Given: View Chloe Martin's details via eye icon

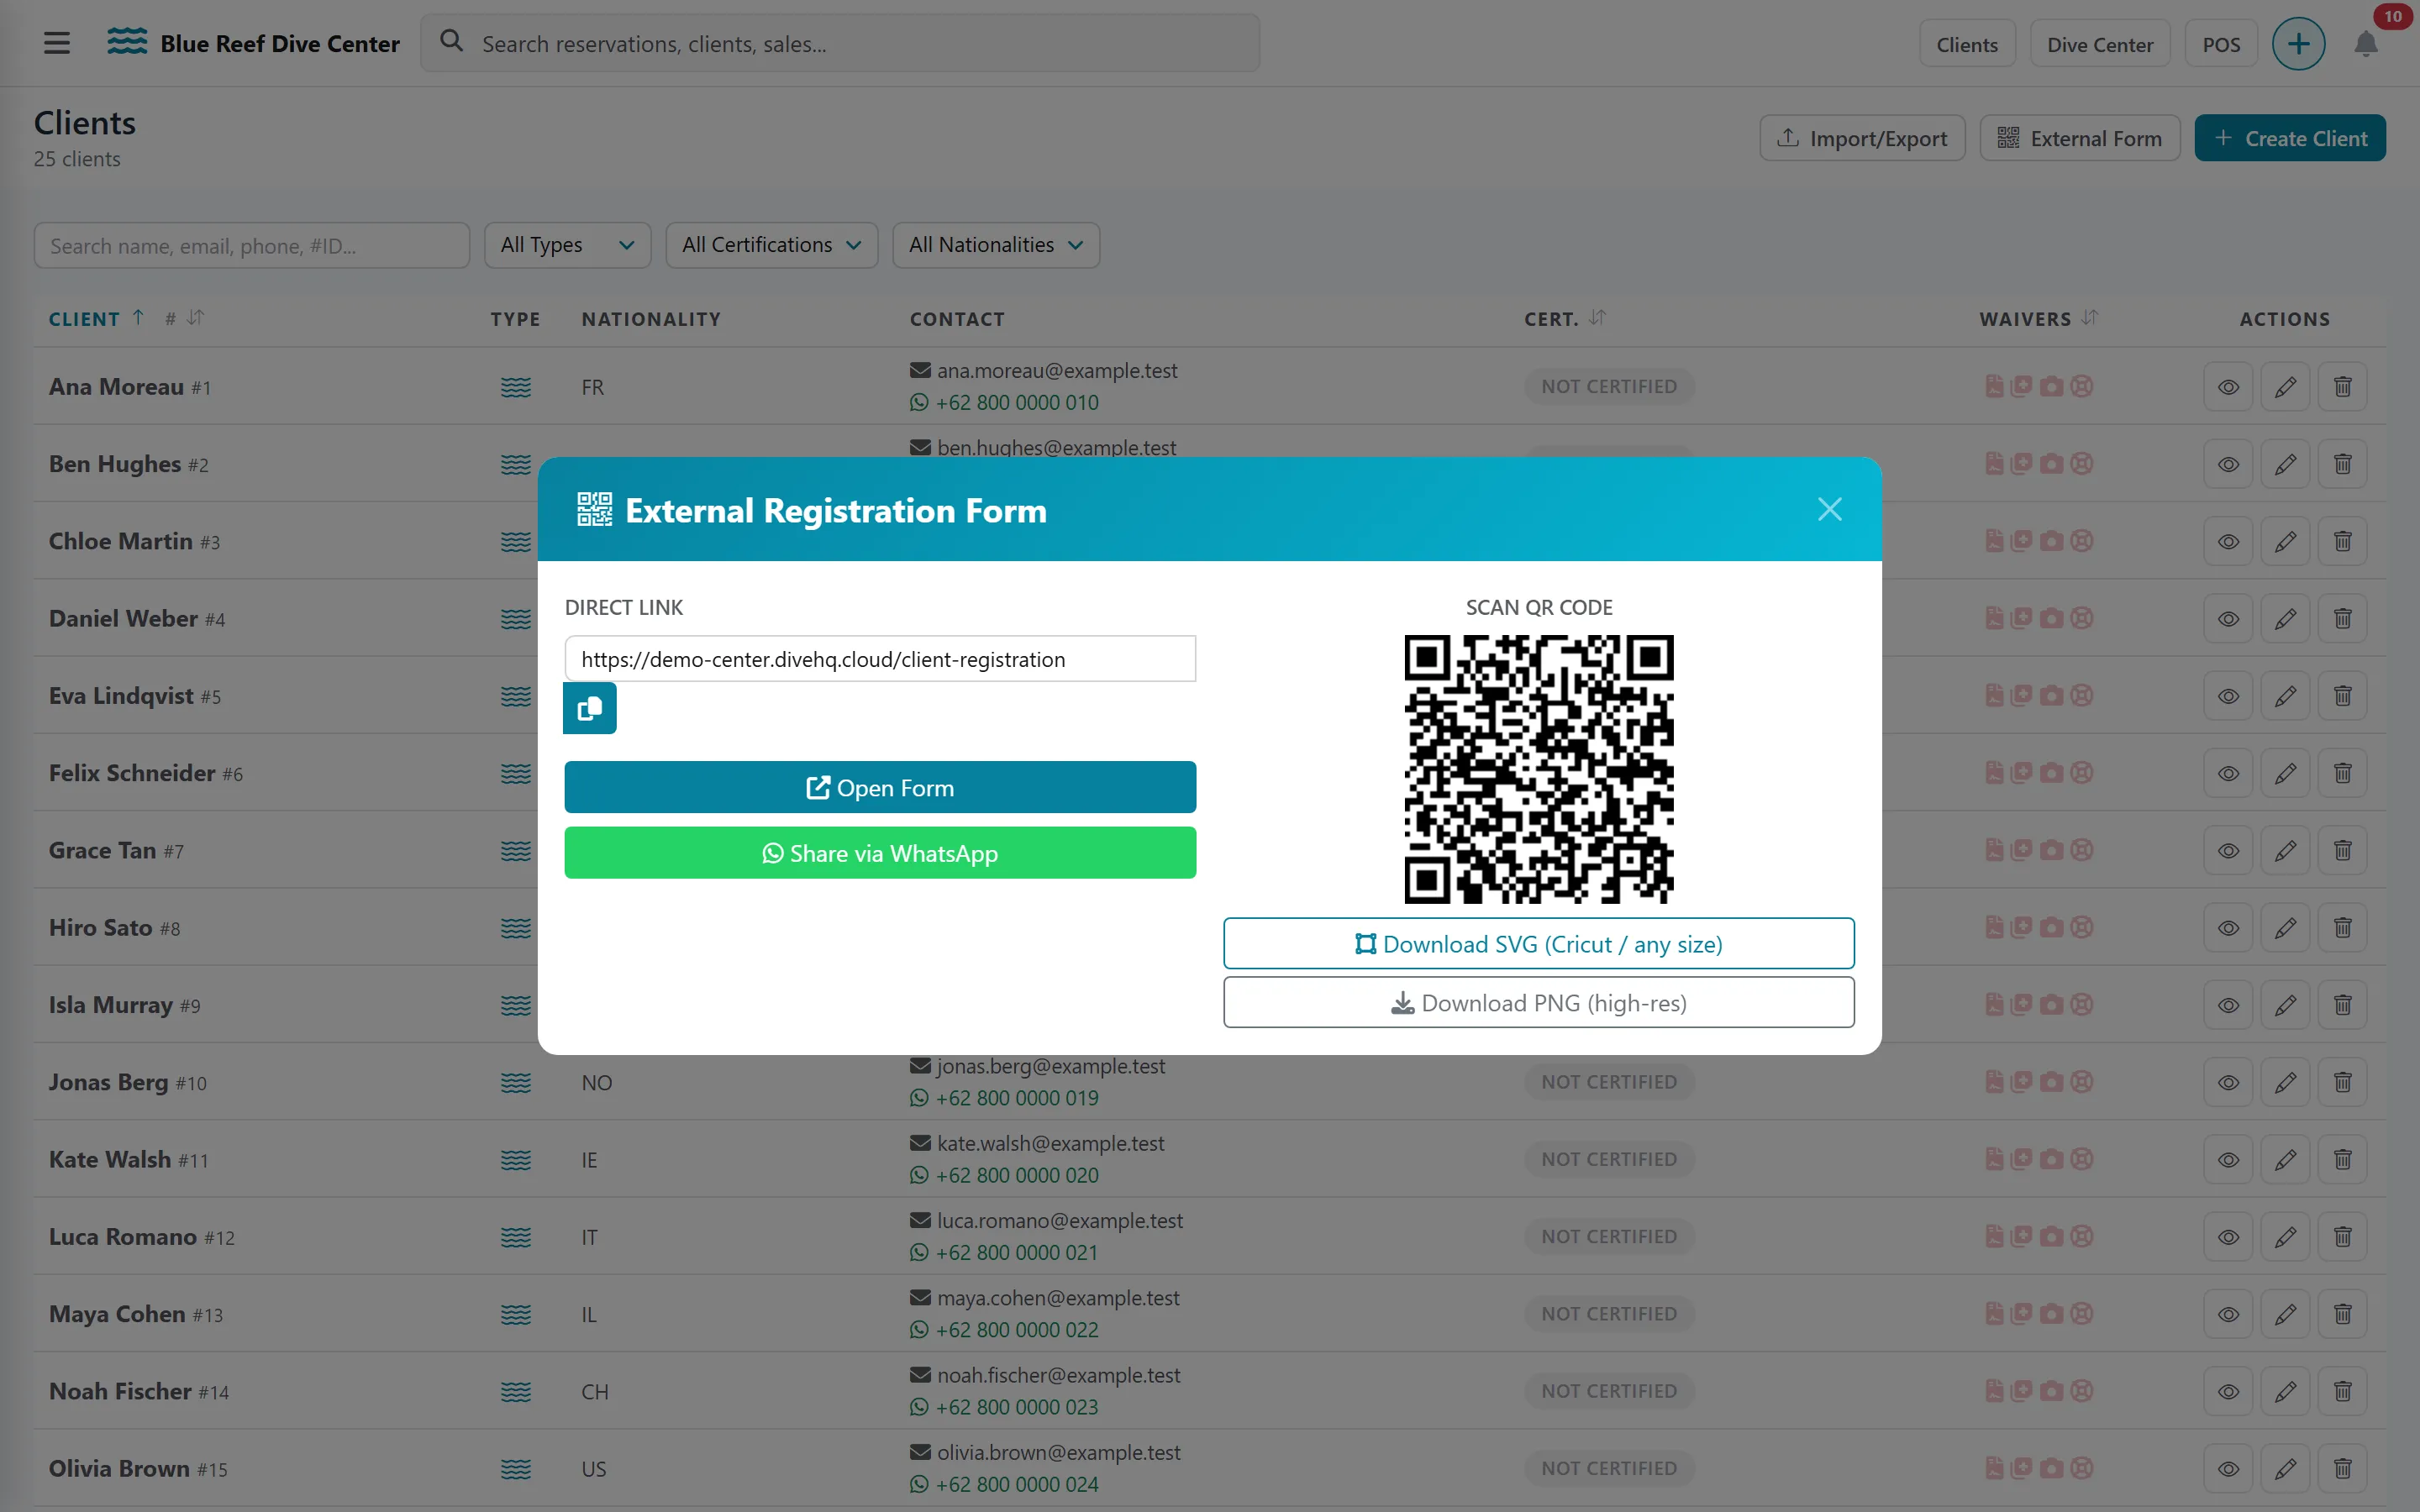Looking at the screenshot, I should coord(2228,542).
